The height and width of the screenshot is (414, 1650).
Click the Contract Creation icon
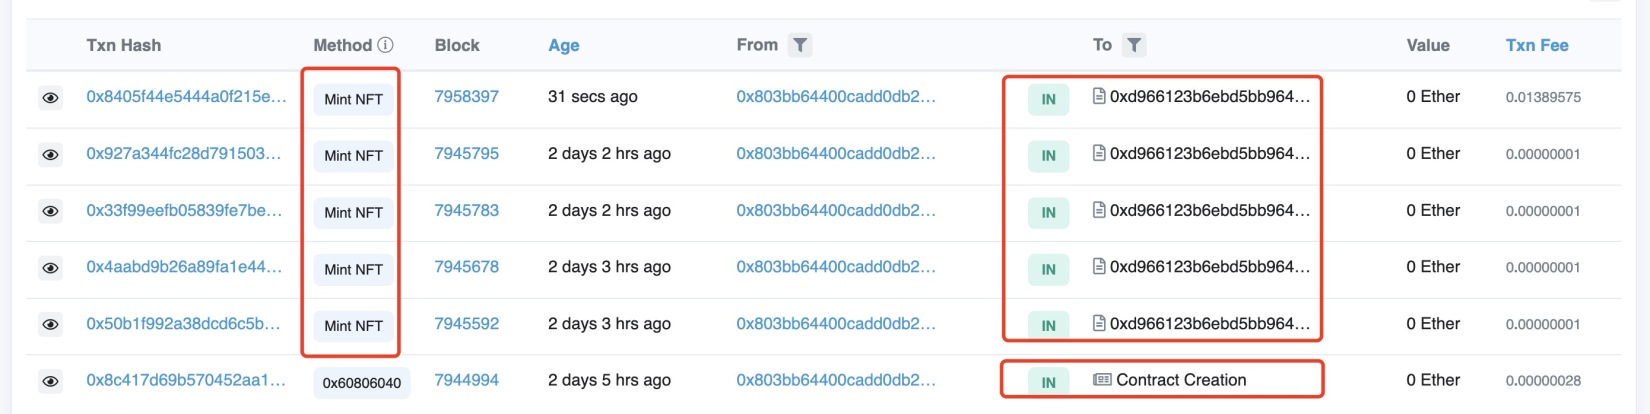tap(1102, 380)
